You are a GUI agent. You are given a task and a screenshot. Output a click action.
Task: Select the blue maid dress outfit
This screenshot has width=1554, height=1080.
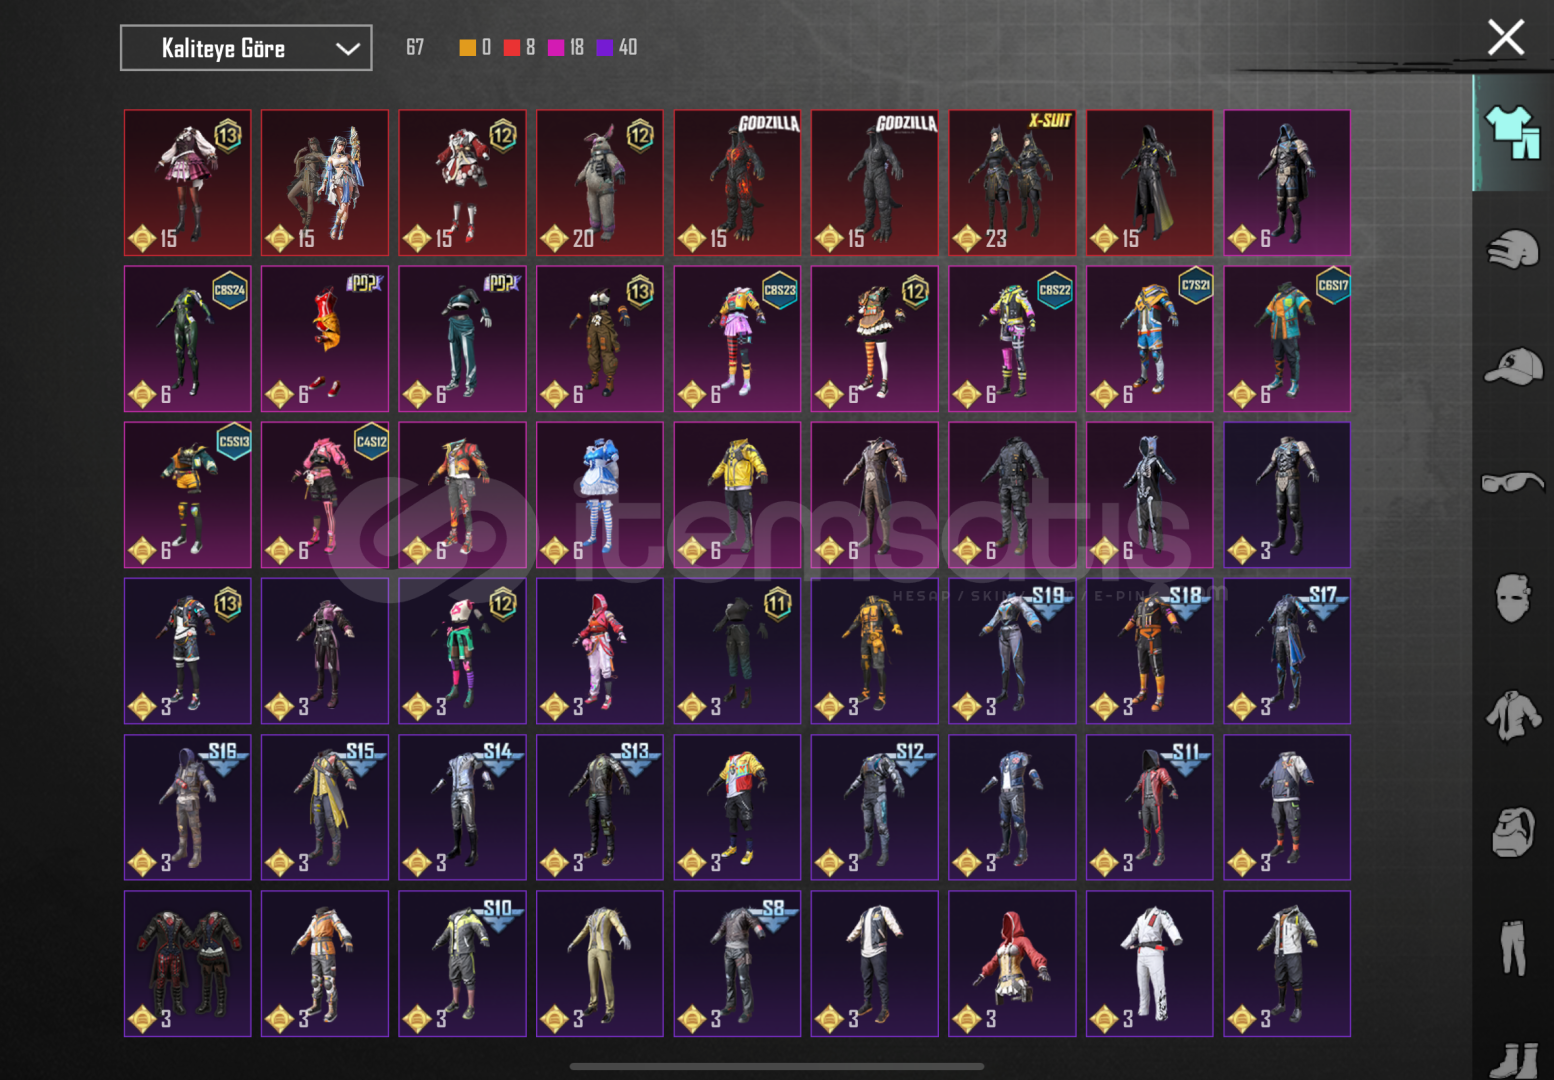point(600,495)
